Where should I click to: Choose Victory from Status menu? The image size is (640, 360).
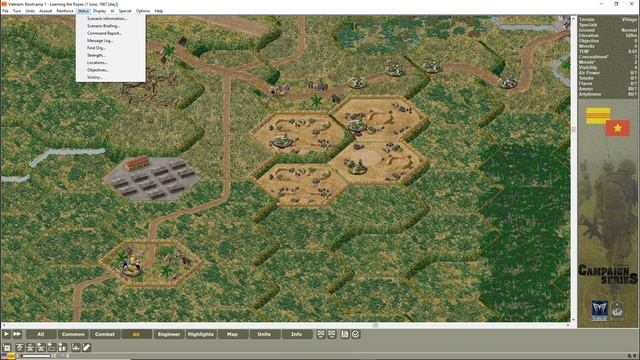pos(110,78)
